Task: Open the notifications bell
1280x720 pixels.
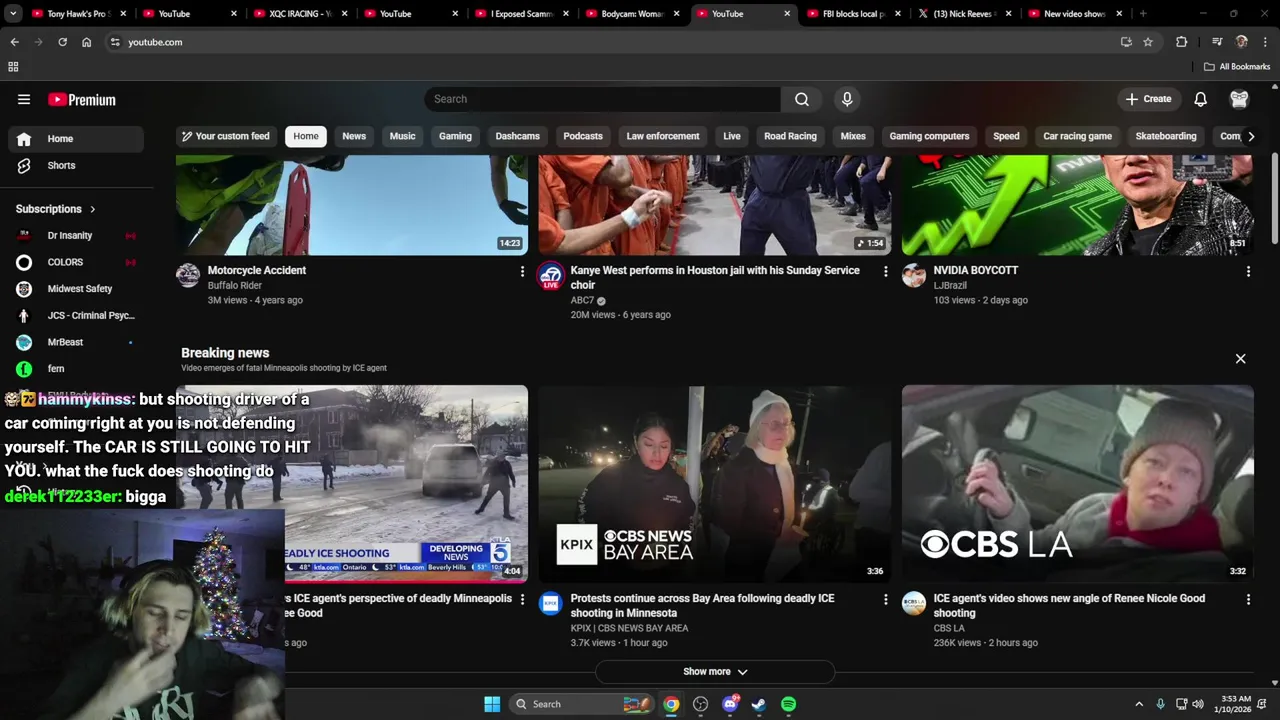Action: (x=1200, y=99)
